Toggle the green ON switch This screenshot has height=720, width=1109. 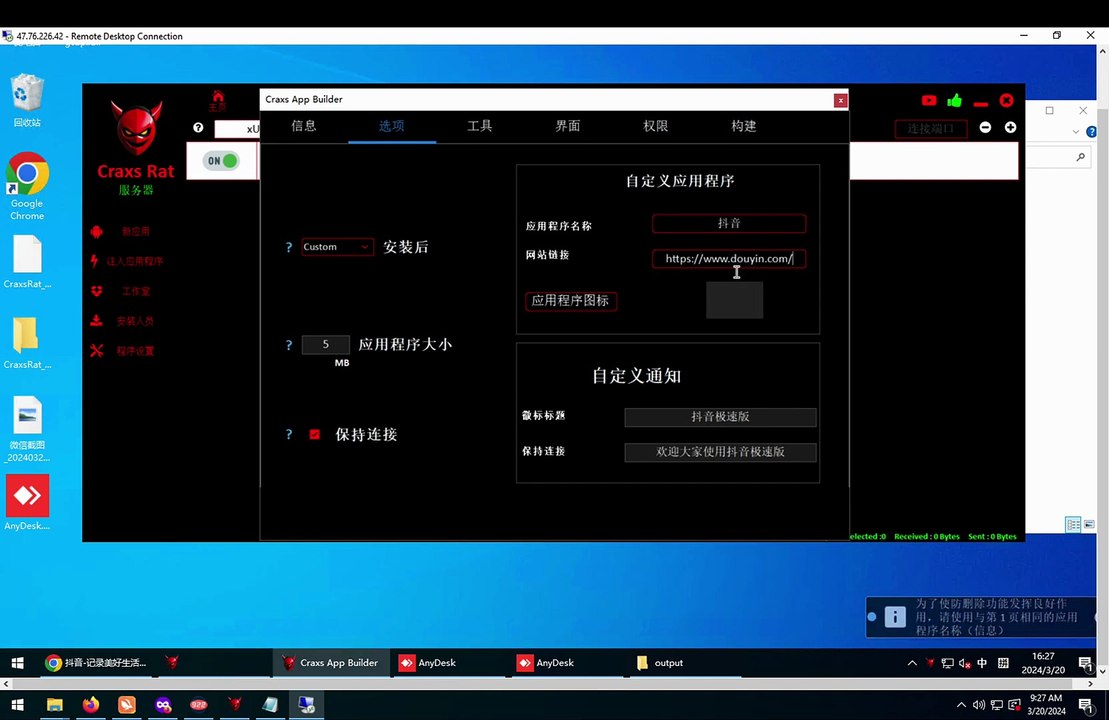(221, 161)
